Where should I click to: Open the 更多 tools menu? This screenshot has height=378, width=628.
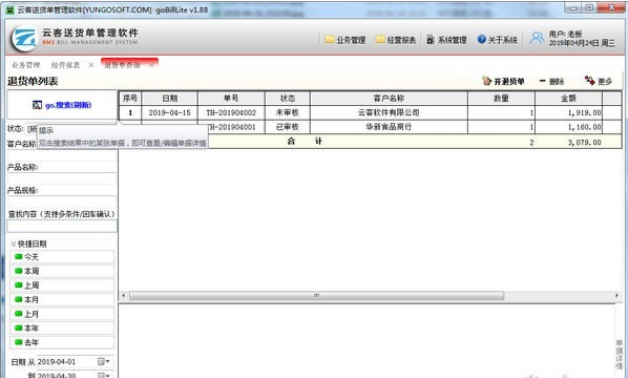598,81
